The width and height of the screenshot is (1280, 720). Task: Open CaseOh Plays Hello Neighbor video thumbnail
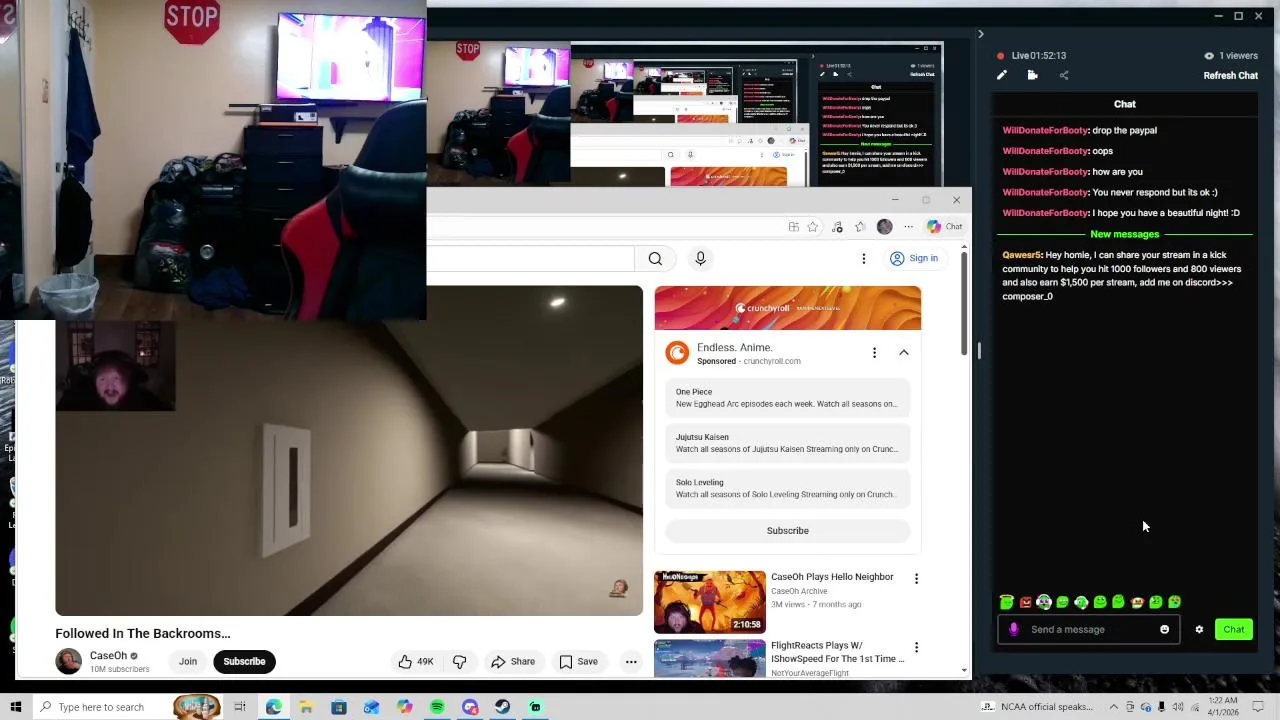[709, 602]
